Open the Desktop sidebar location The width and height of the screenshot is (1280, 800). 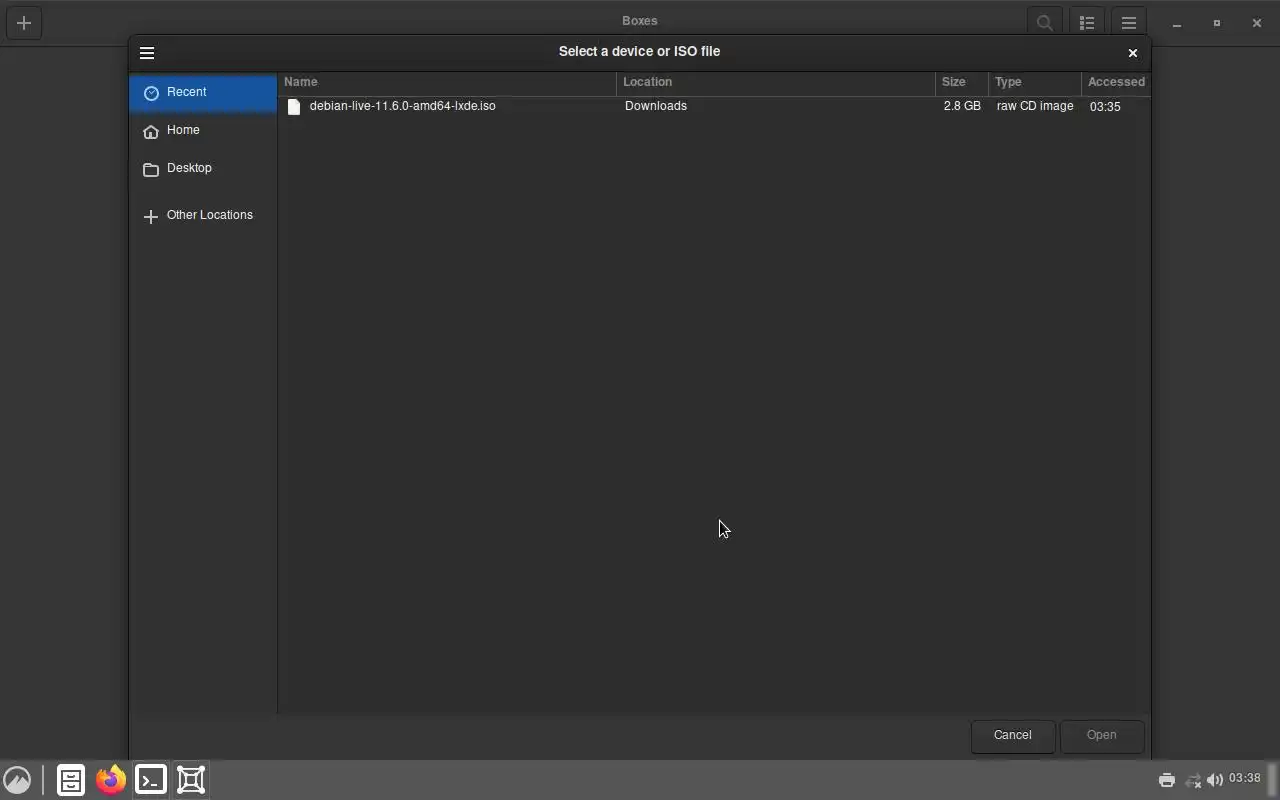203,169
